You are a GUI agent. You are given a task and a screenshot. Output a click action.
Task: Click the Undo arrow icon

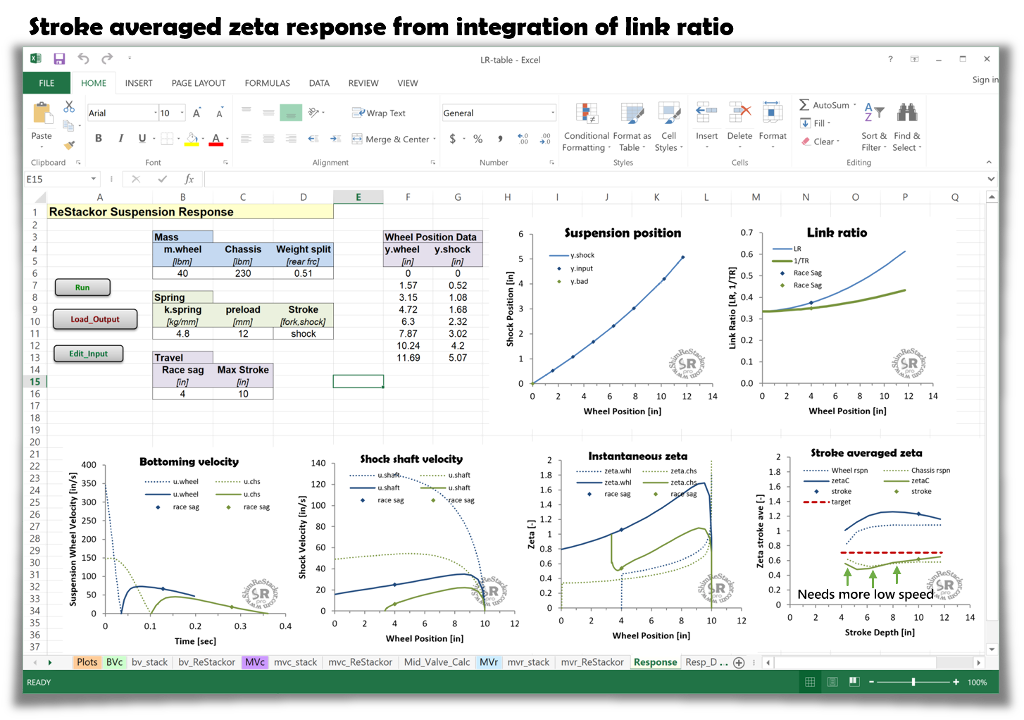pyautogui.click(x=83, y=59)
